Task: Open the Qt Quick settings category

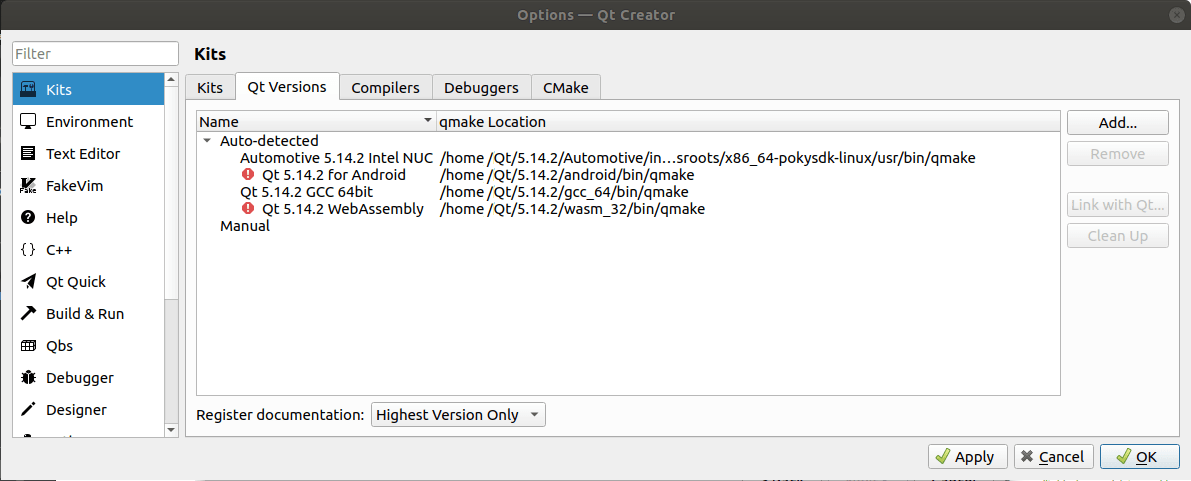Action: click(x=75, y=282)
